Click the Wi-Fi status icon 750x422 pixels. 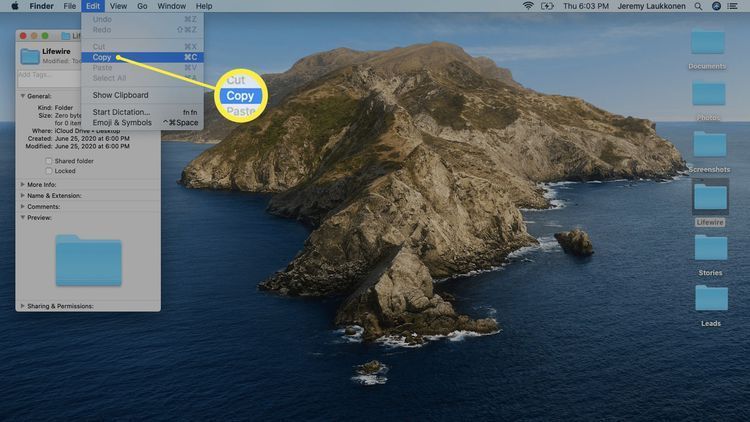pyautogui.click(x=528, y=6)
